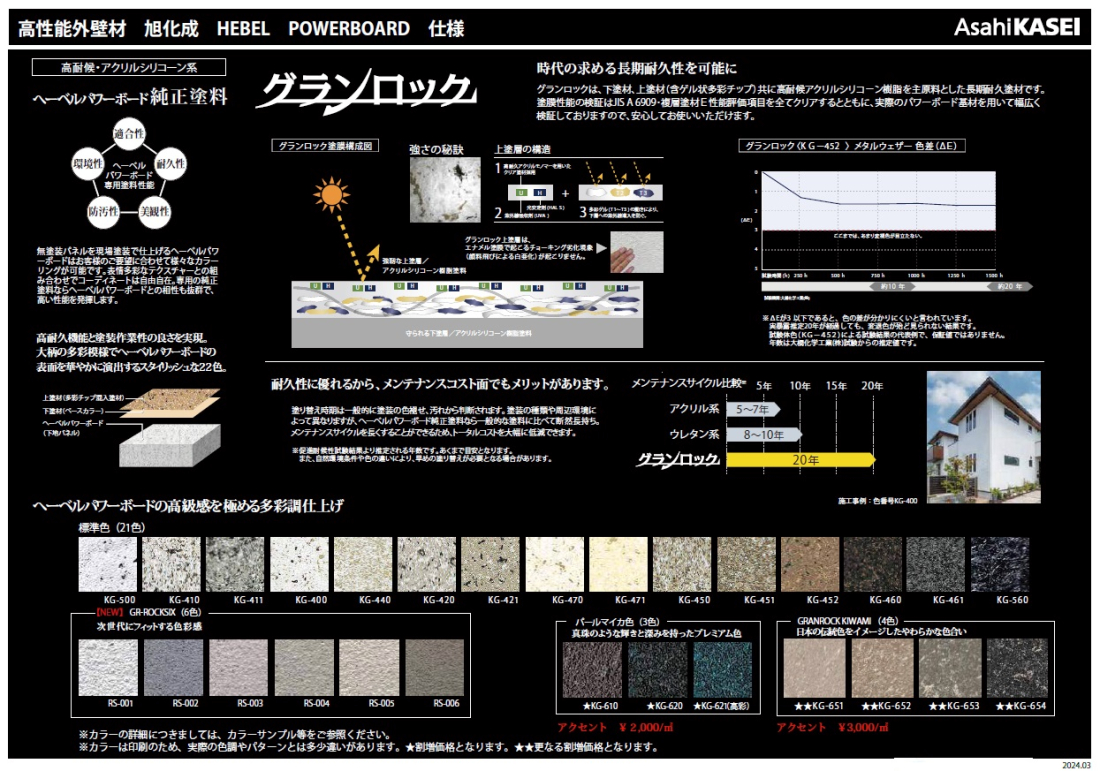Pick the KG-471 cream swatch

[x=618, y=565]
